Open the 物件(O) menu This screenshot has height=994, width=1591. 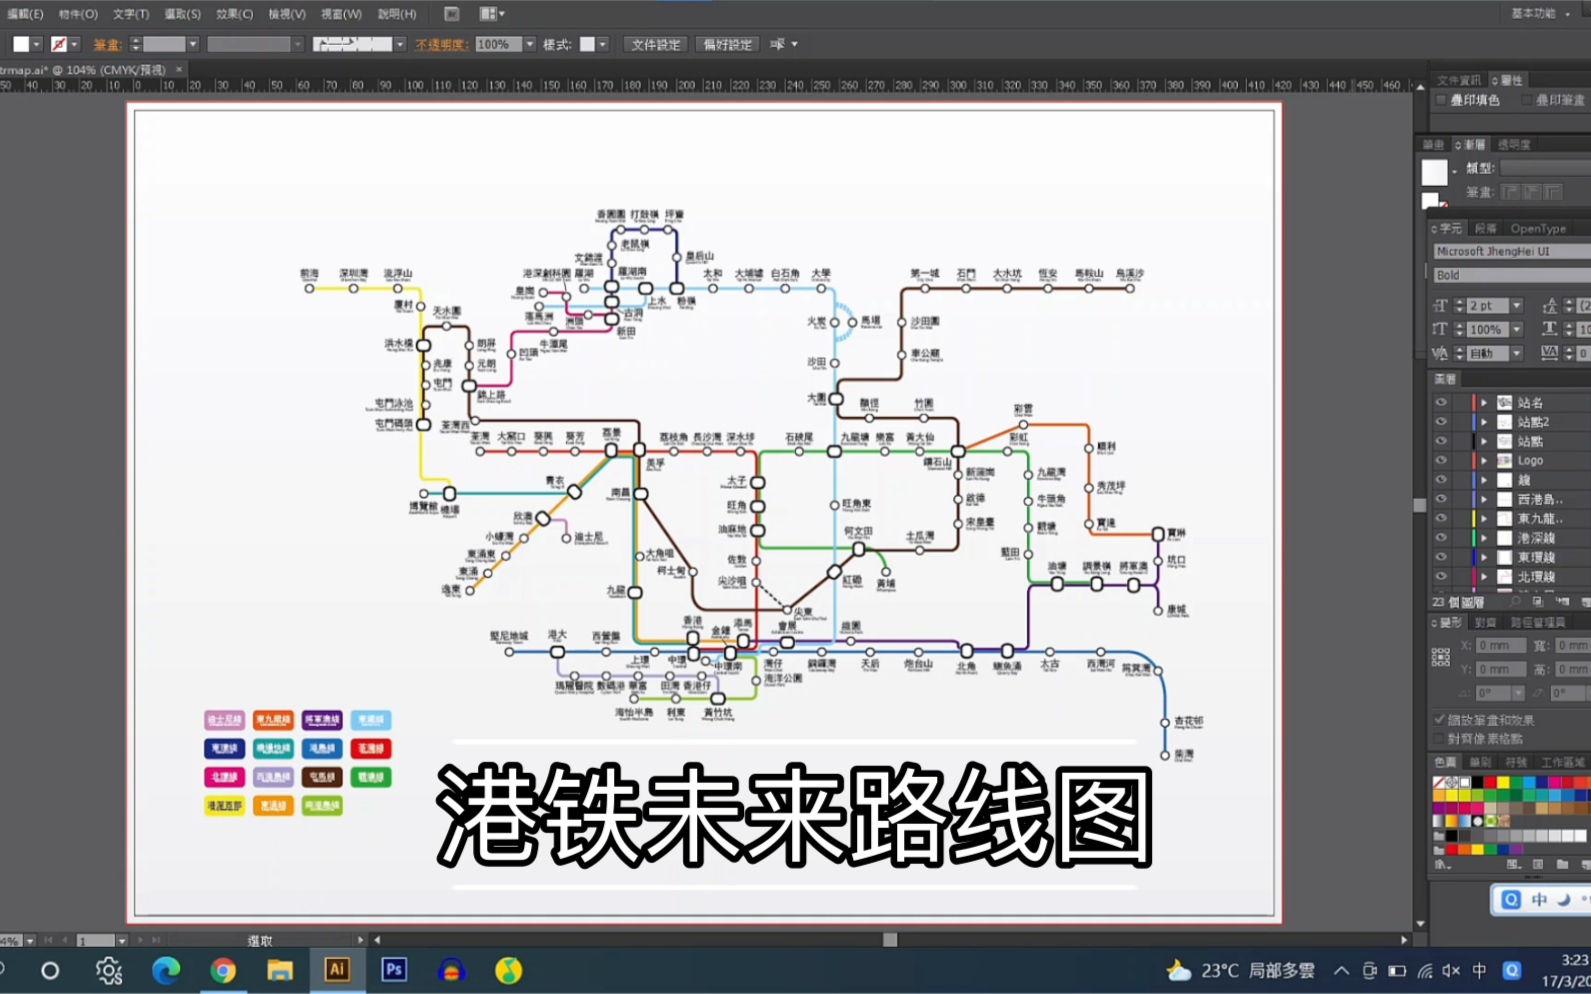78,14
